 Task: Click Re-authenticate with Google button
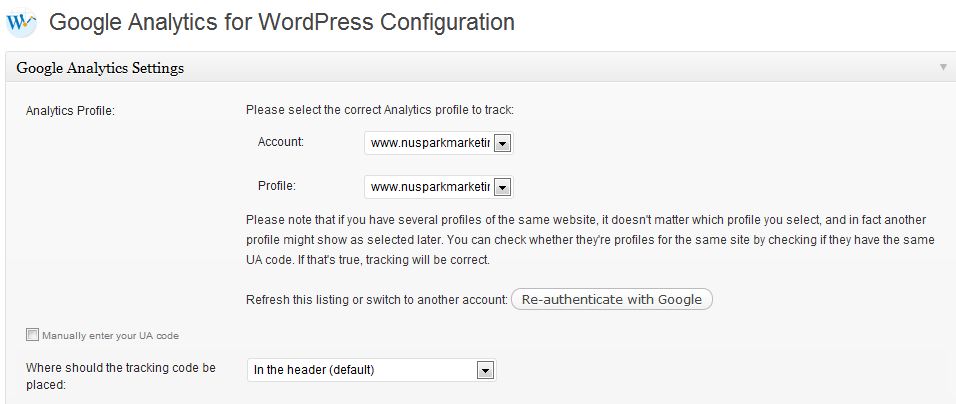612,299
